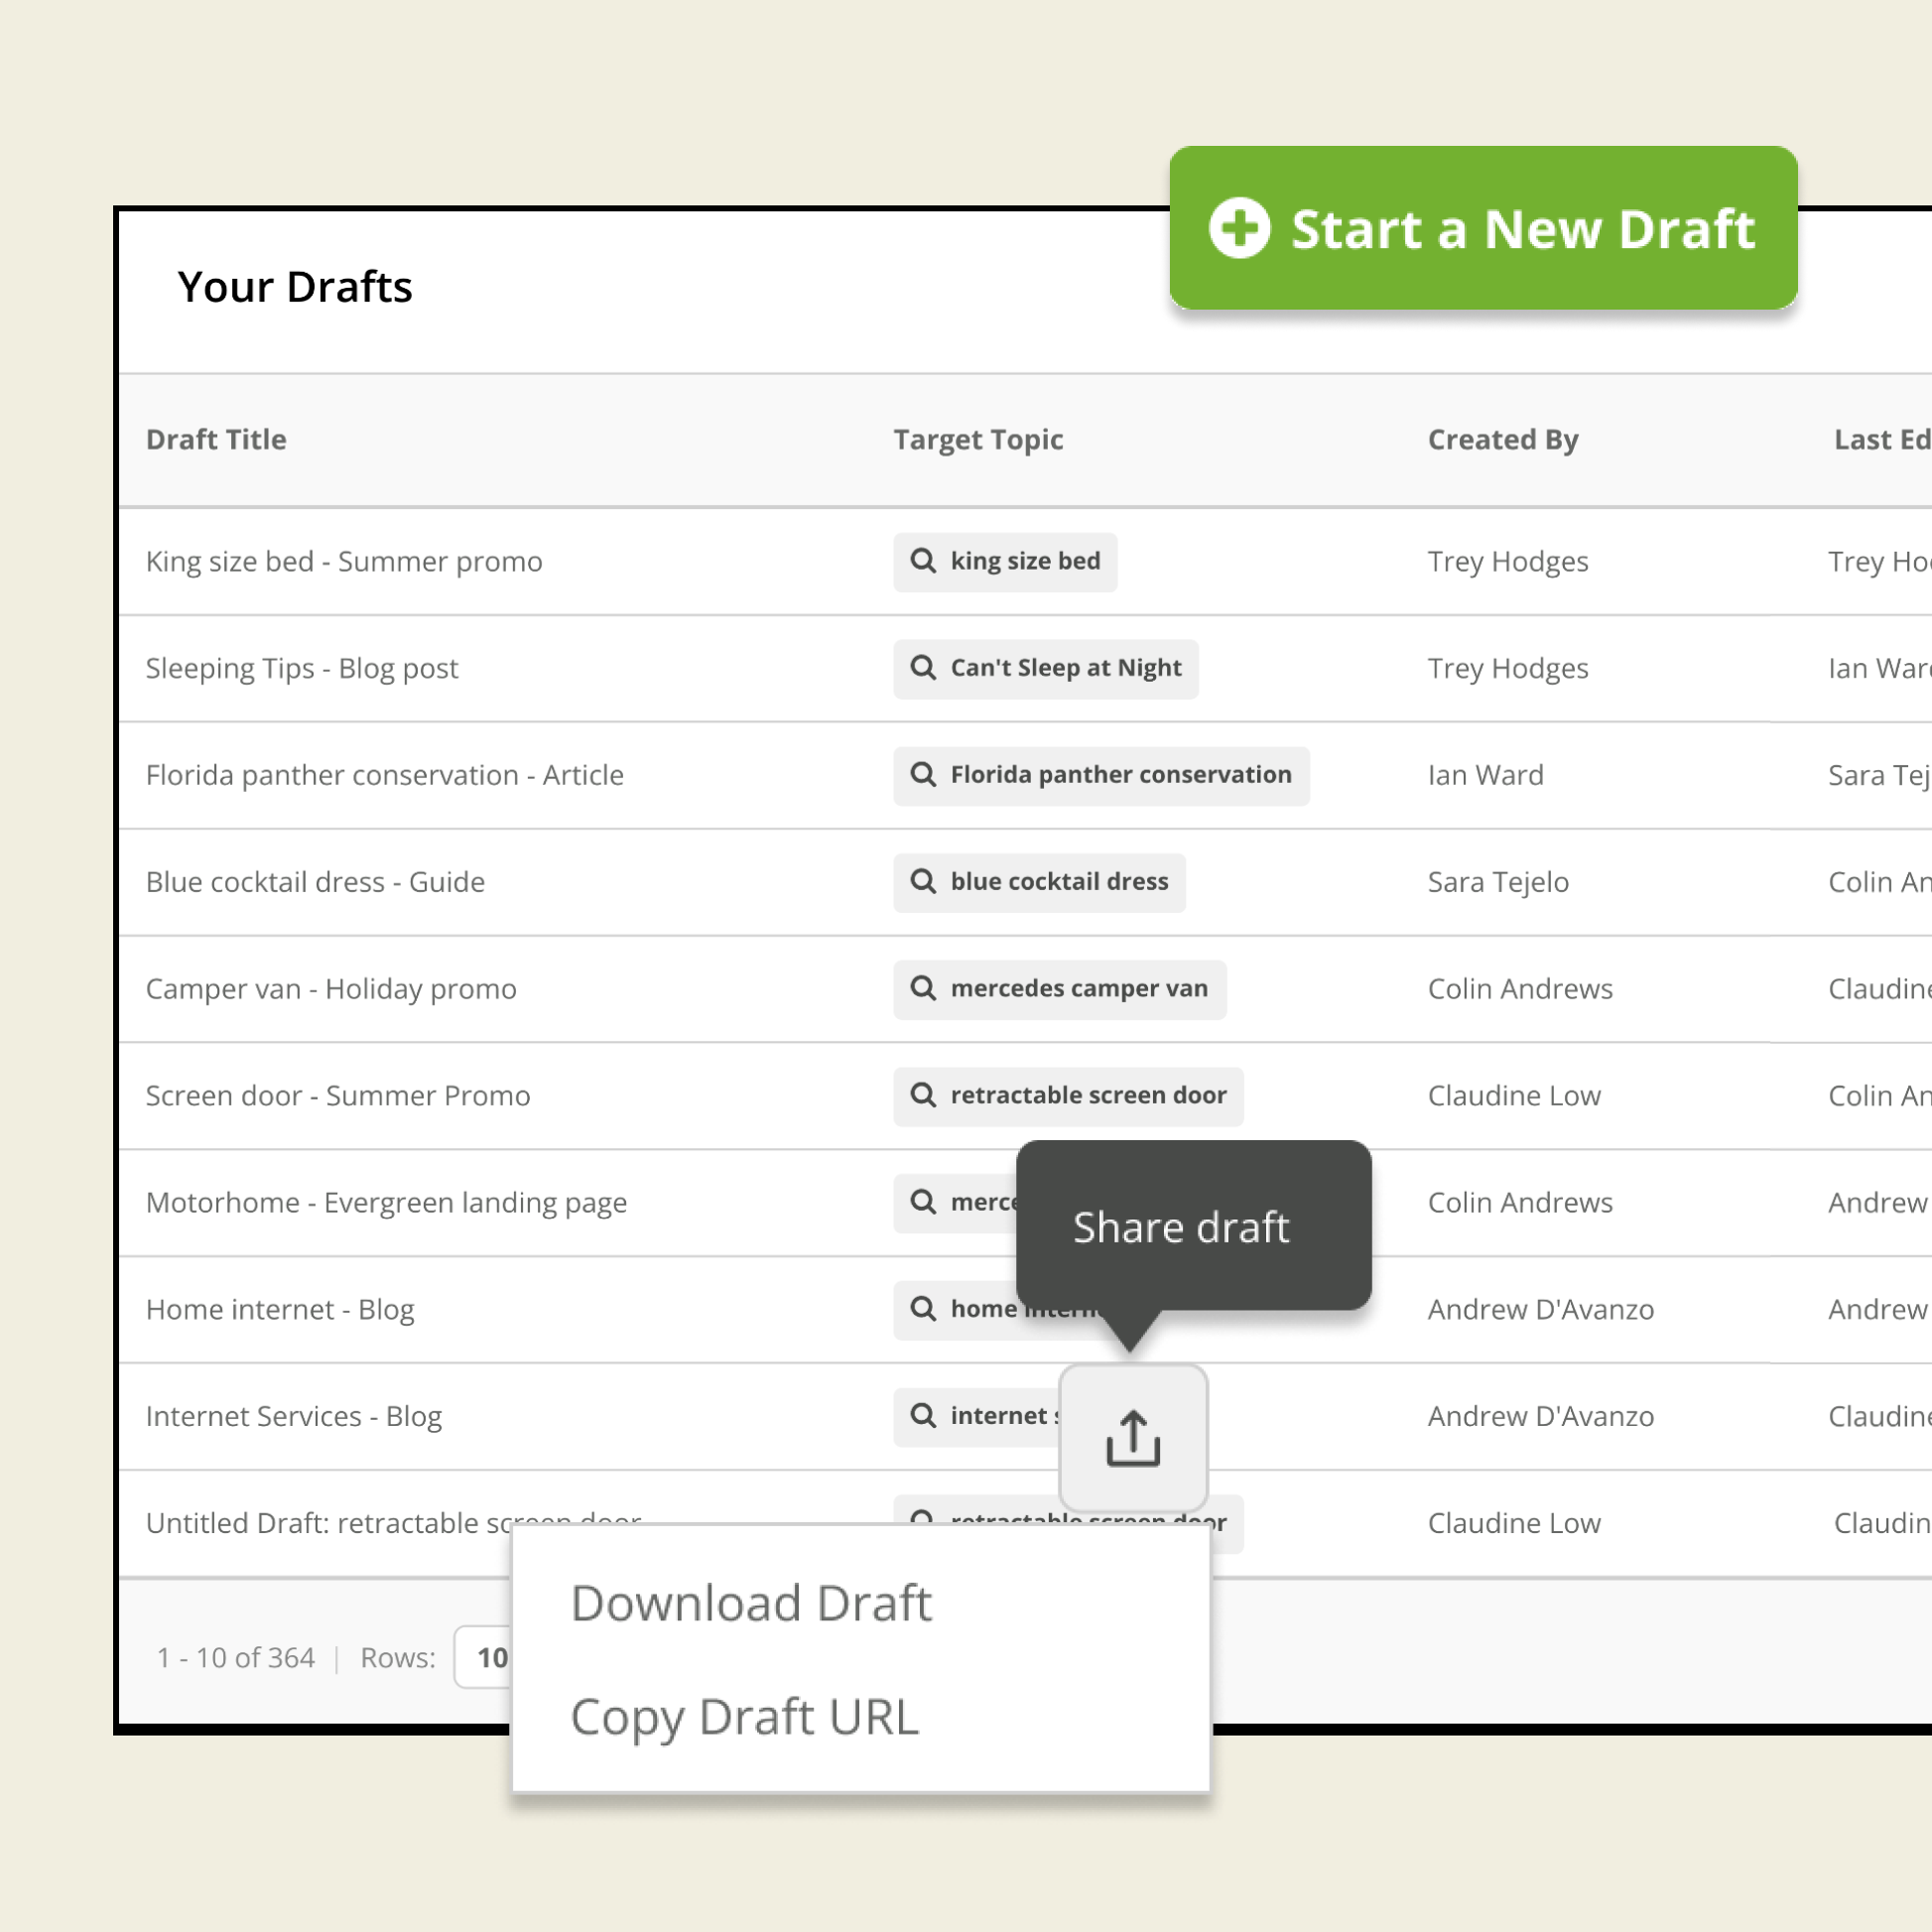Open the Sleeping Tips - Blog post draft
Viewport: 1932px width, 1932px height.
302,669
